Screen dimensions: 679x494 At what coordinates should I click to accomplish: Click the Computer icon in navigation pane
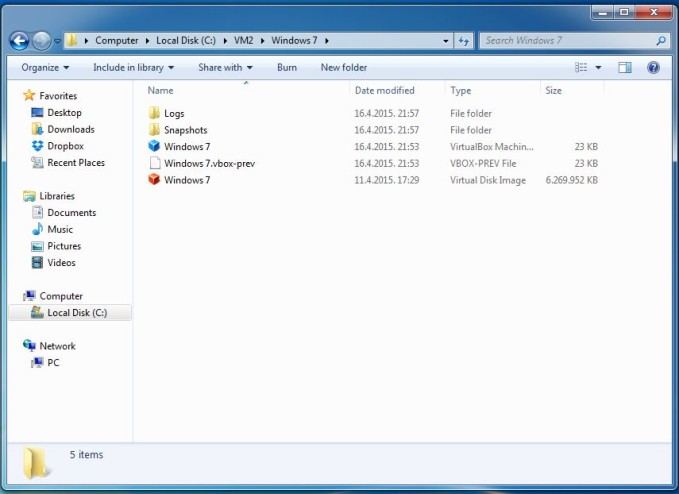click(29, 296)
